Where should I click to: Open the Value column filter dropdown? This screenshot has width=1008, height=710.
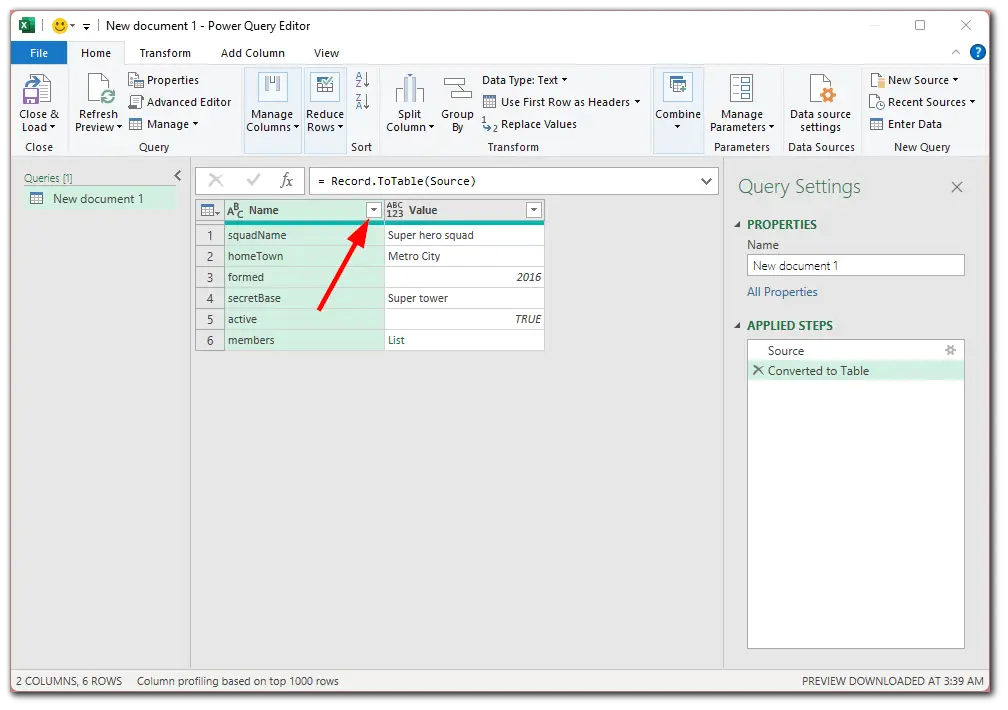coord(534,210)
